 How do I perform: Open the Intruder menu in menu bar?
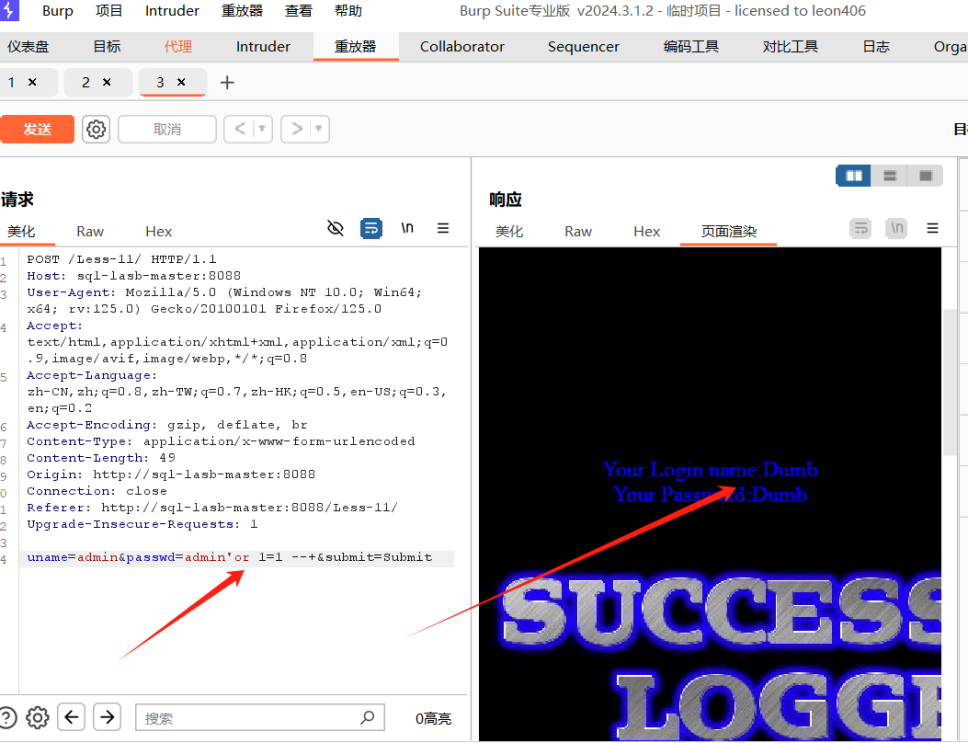tap(172, 11)
